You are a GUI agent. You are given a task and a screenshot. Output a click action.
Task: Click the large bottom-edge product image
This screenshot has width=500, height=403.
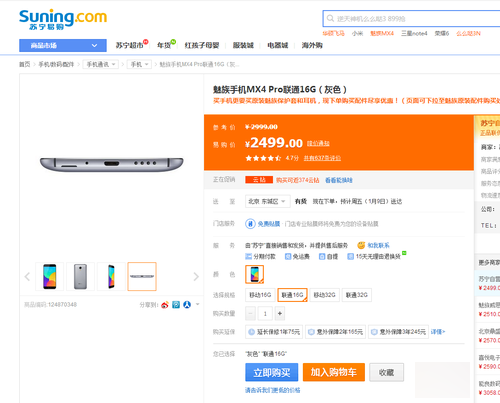pos(111,164)
